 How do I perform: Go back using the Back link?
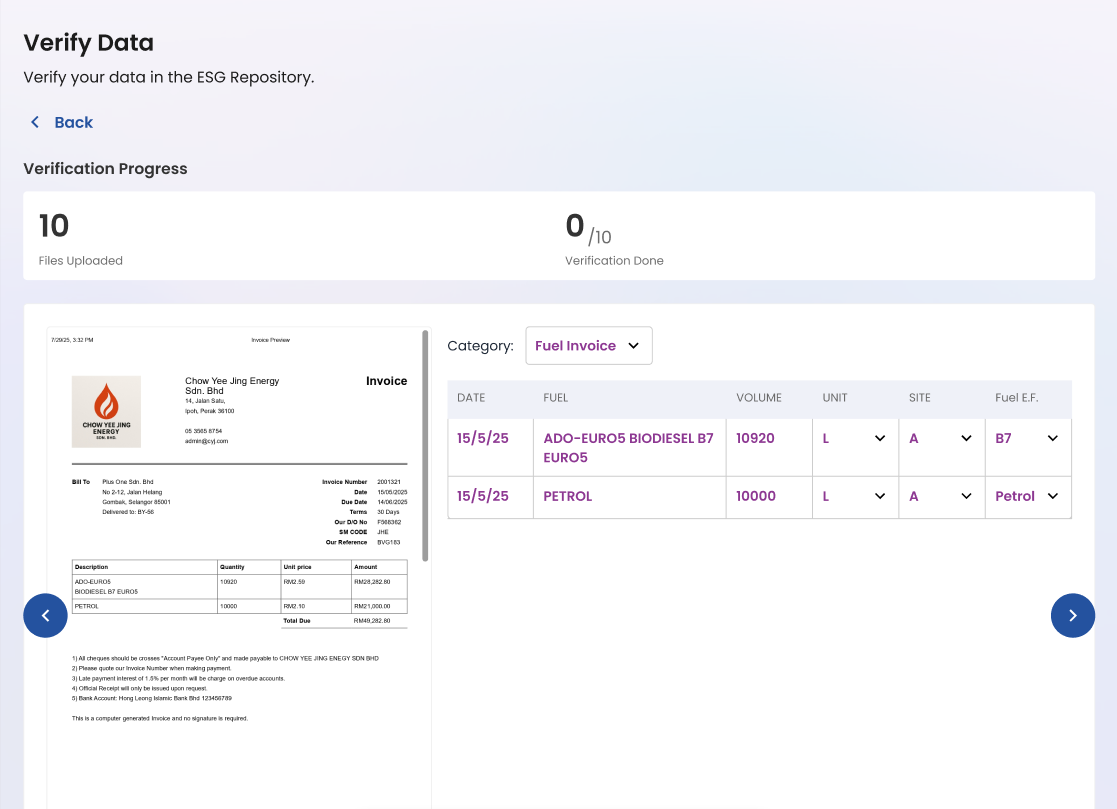click(73, 122)
